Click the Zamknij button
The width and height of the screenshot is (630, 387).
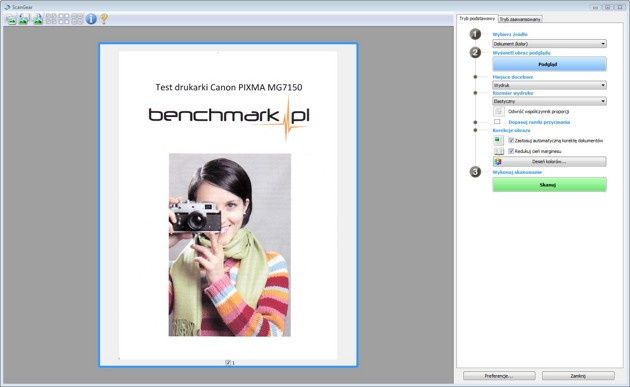pos(578,375)
